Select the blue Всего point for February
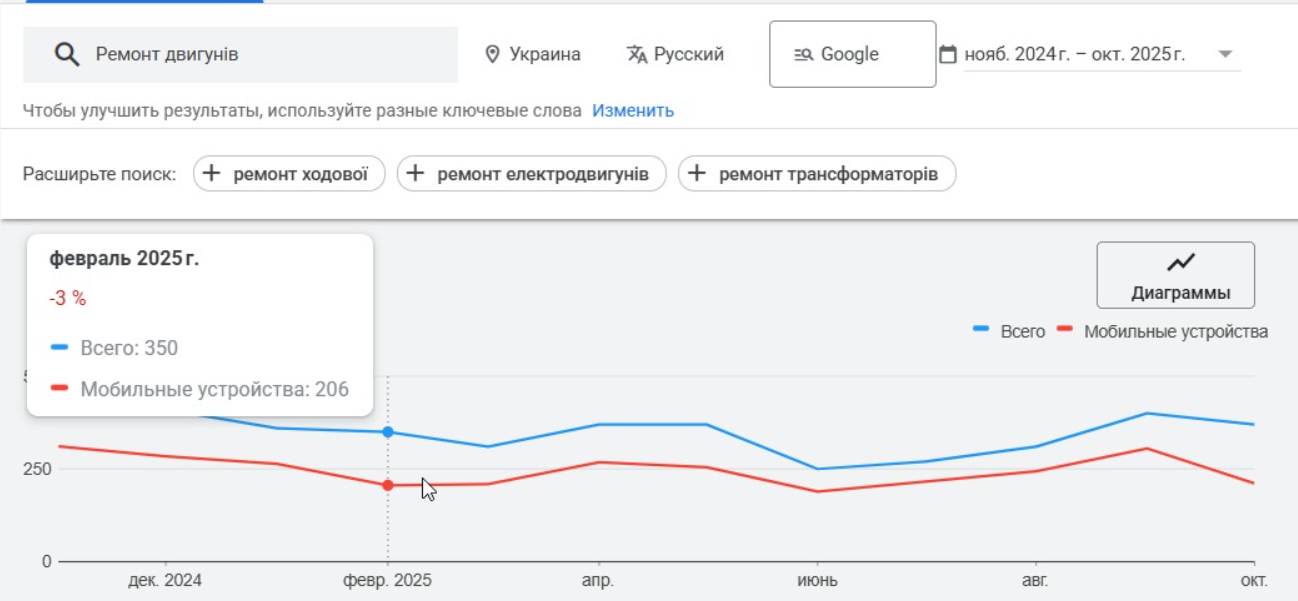Image resolution: width=1298 pixels, height=601 pixels. click(388, 432)
